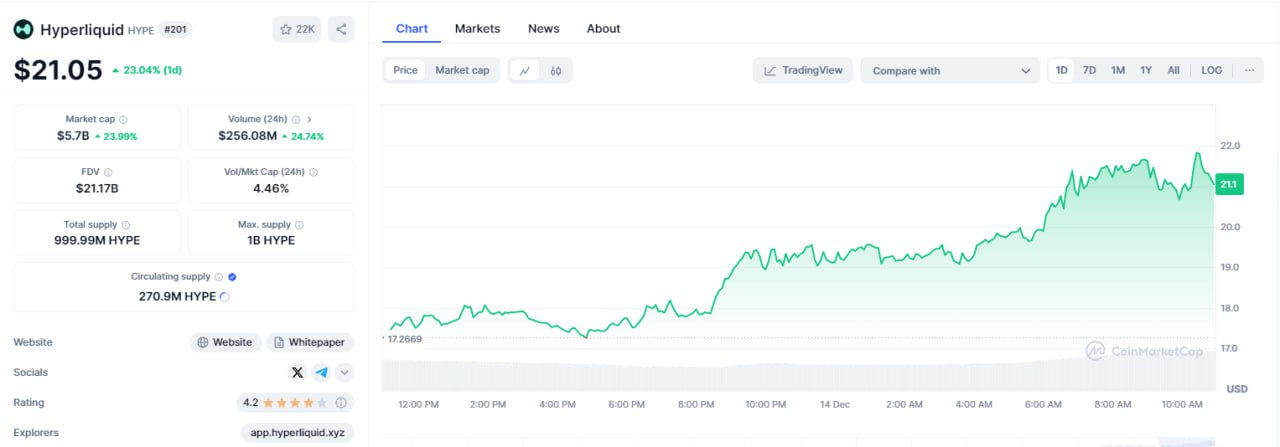Click the Hyperliquid logo icon
Image resolution: width=1280 pixels, height=447 pixels.
point(23,30)
